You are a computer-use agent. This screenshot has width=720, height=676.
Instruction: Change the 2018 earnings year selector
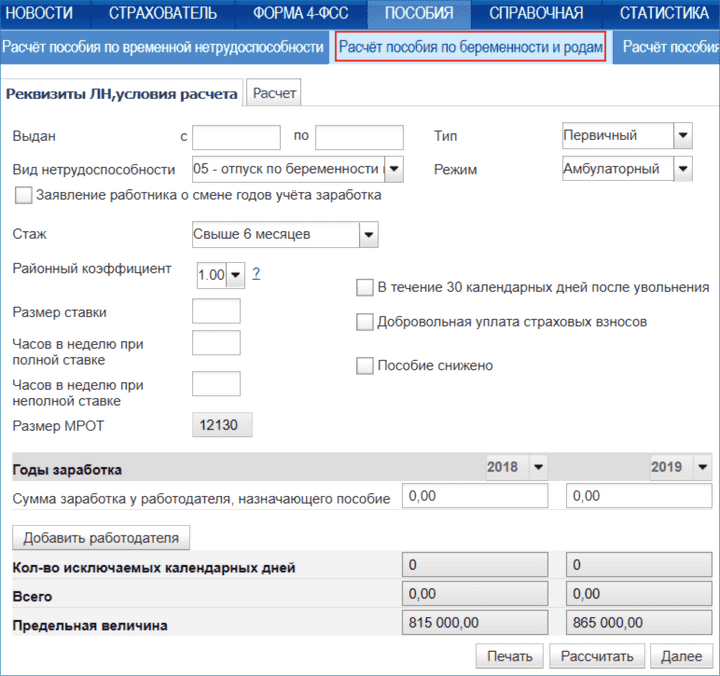point(539,466)
